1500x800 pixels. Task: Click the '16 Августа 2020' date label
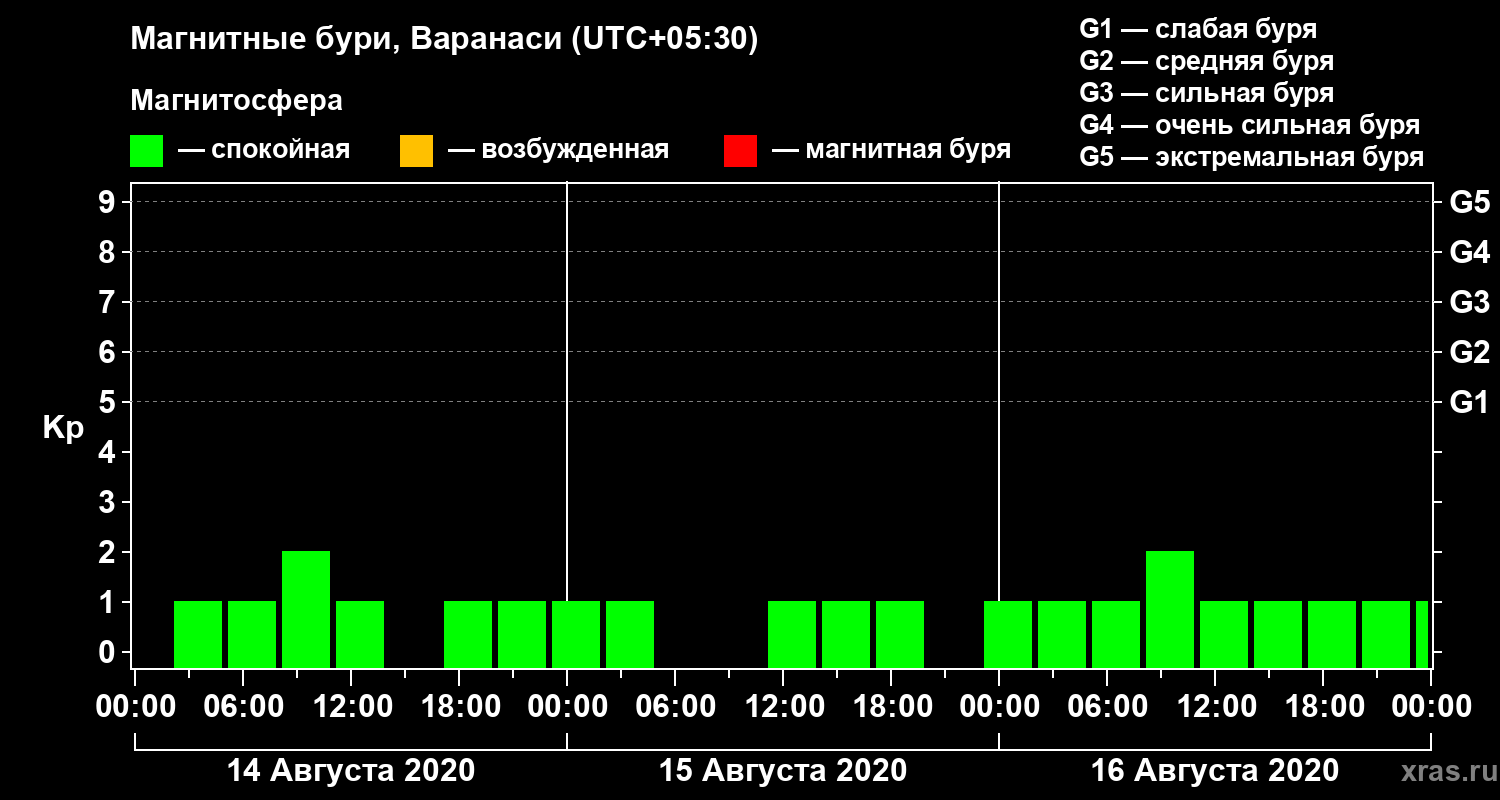pyautogui.click(x=1215, y=771)
